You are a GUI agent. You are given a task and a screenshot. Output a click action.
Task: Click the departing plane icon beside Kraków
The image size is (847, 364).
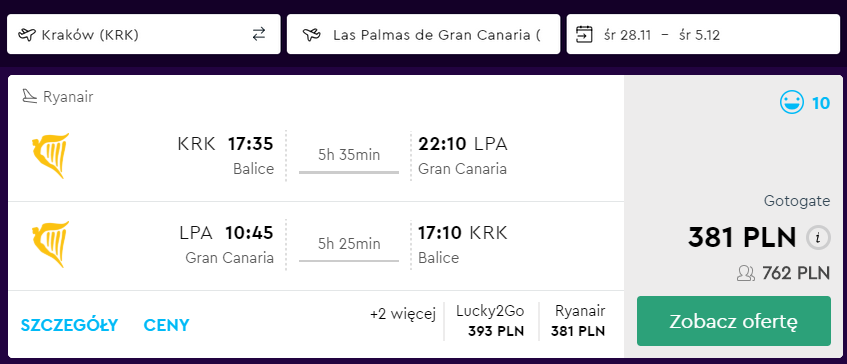pyautogui.click(x=26, y=35)
